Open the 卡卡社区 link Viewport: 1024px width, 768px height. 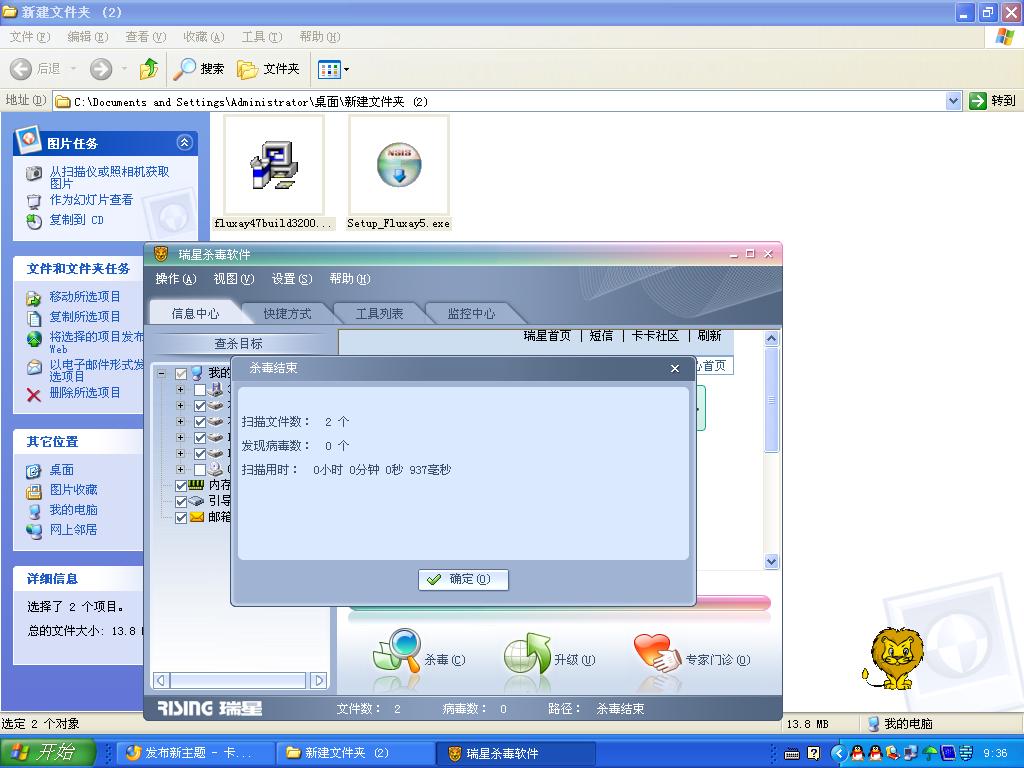click(655, 336)
